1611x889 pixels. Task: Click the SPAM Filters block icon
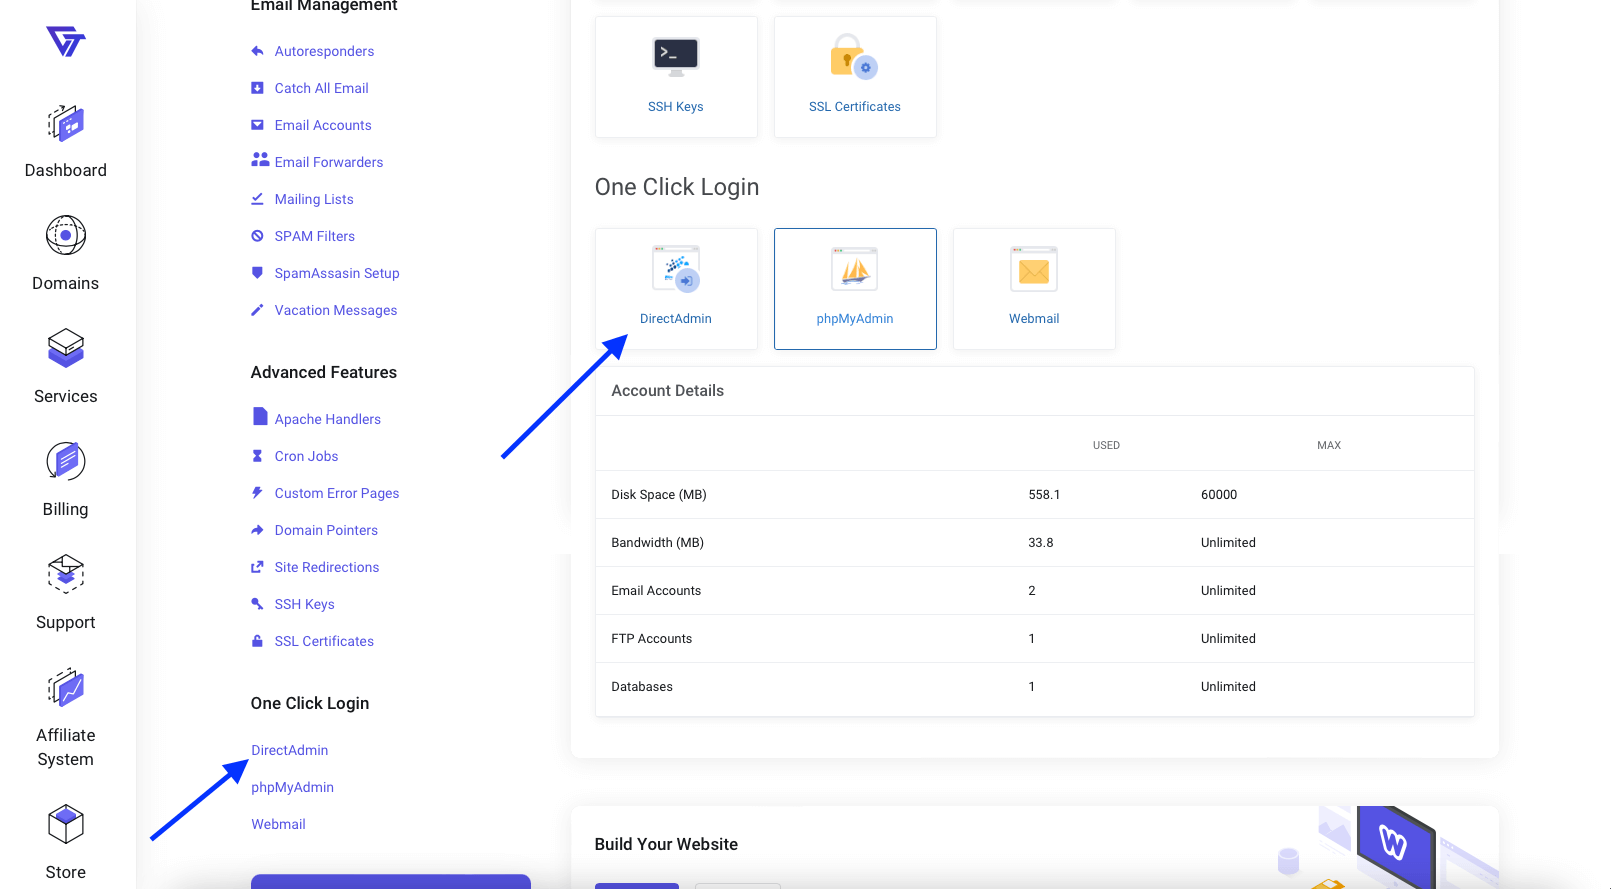click(257, 236)
